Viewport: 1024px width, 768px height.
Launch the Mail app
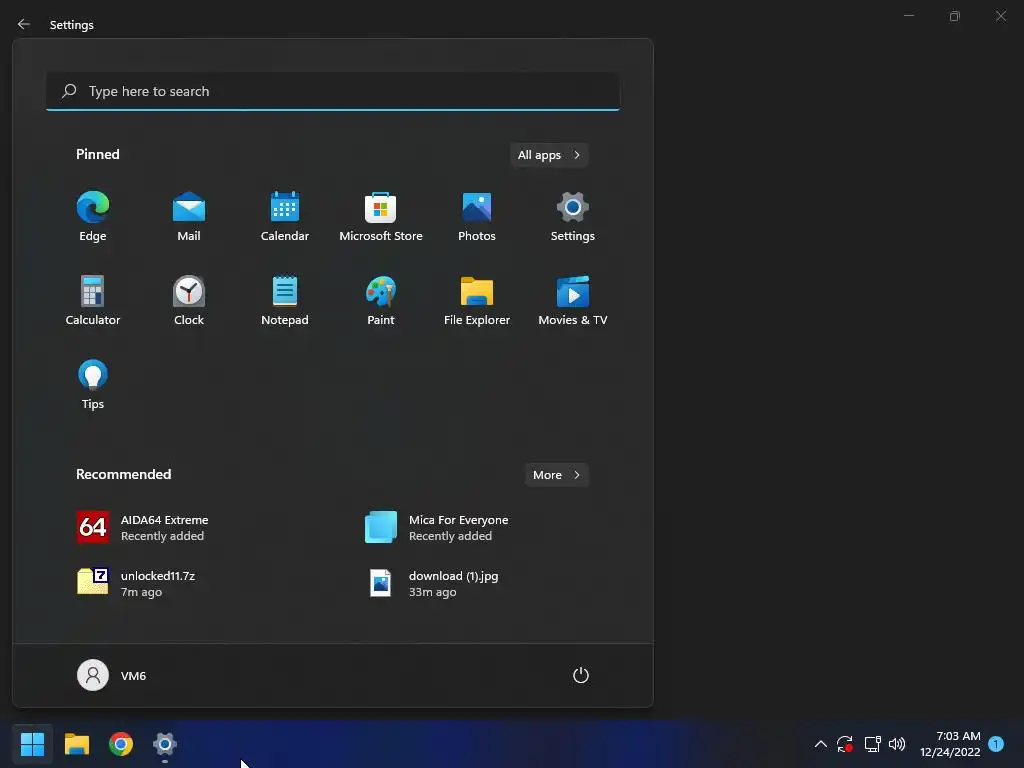click(x=189, y=217)
